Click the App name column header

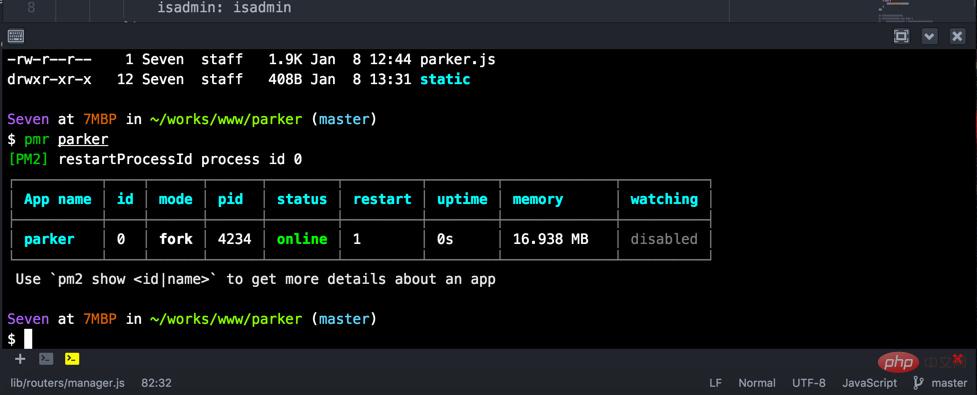pos(57,199)
